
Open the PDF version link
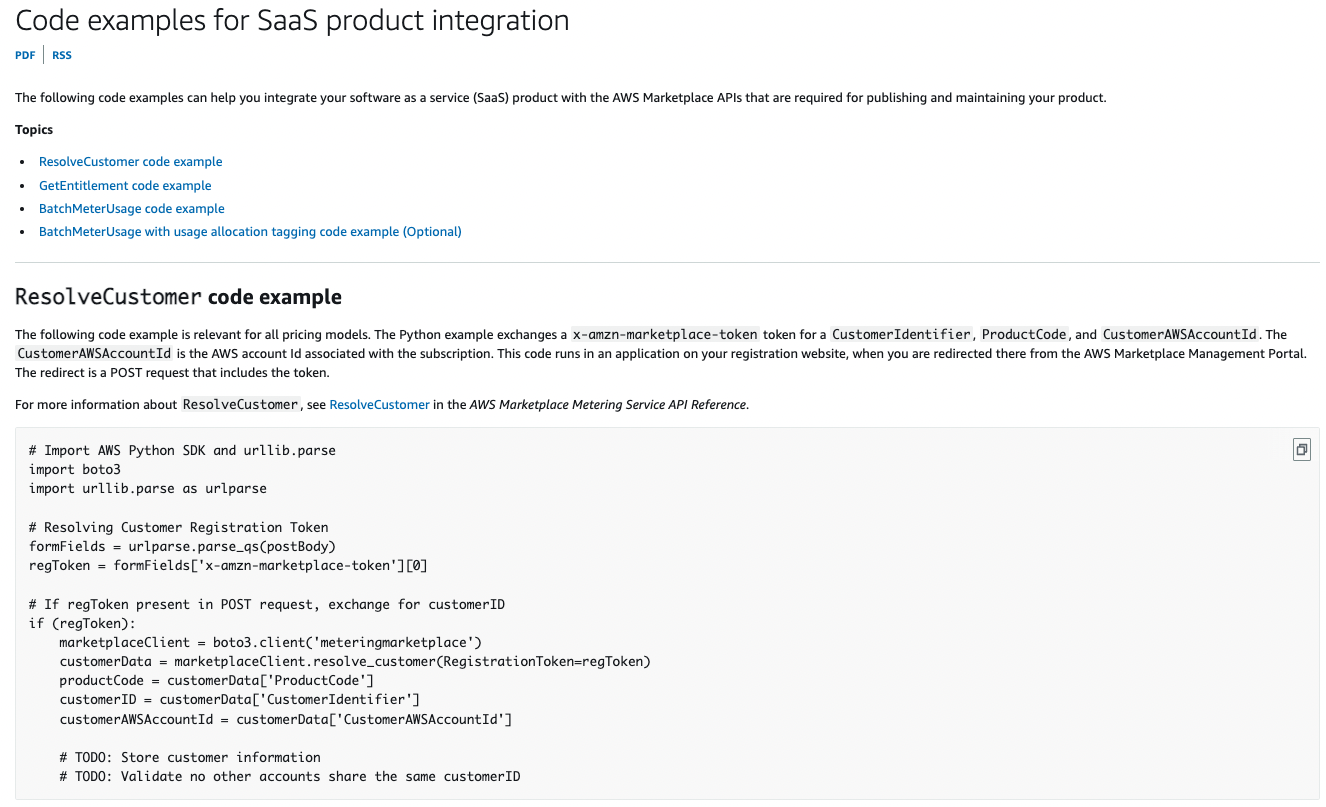coord(25,56)
